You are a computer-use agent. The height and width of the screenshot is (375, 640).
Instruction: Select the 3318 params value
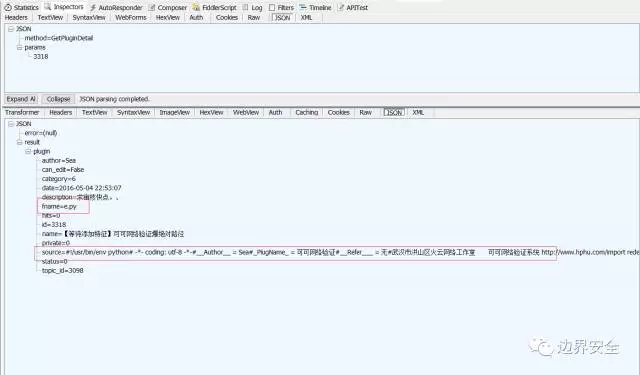point(41,56)
